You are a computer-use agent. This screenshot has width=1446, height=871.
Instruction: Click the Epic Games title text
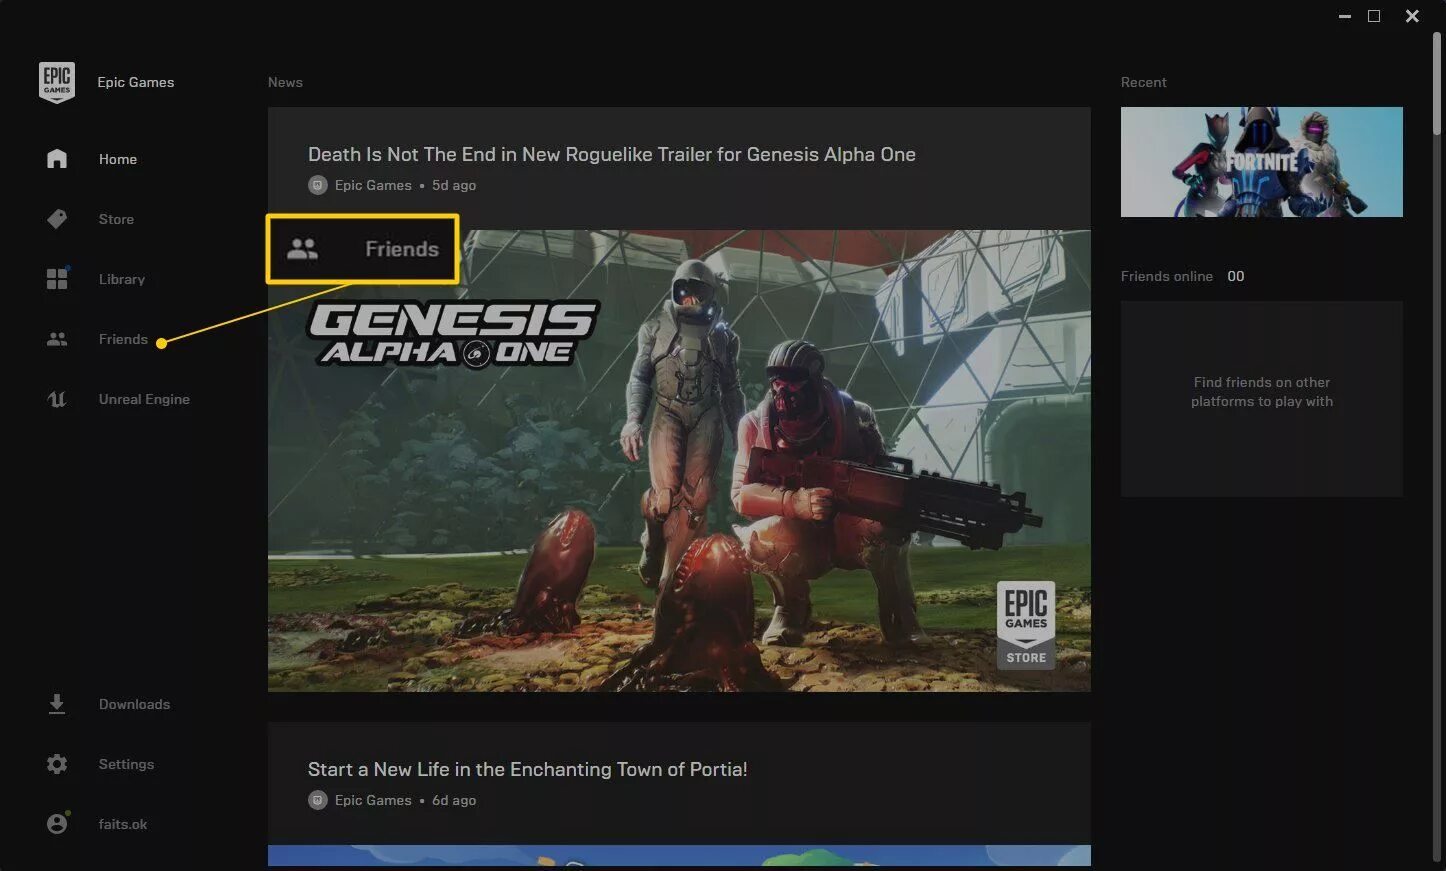point(136,82)
